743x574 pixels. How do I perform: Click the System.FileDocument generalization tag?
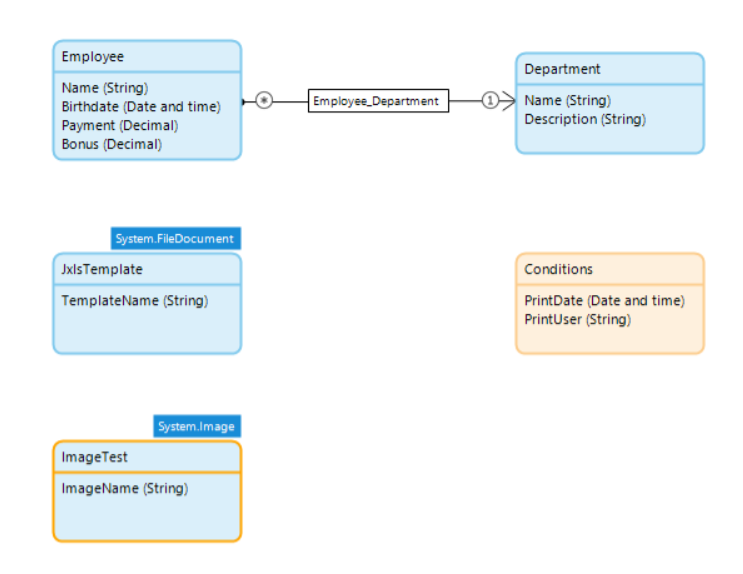(x=175, y=239)
